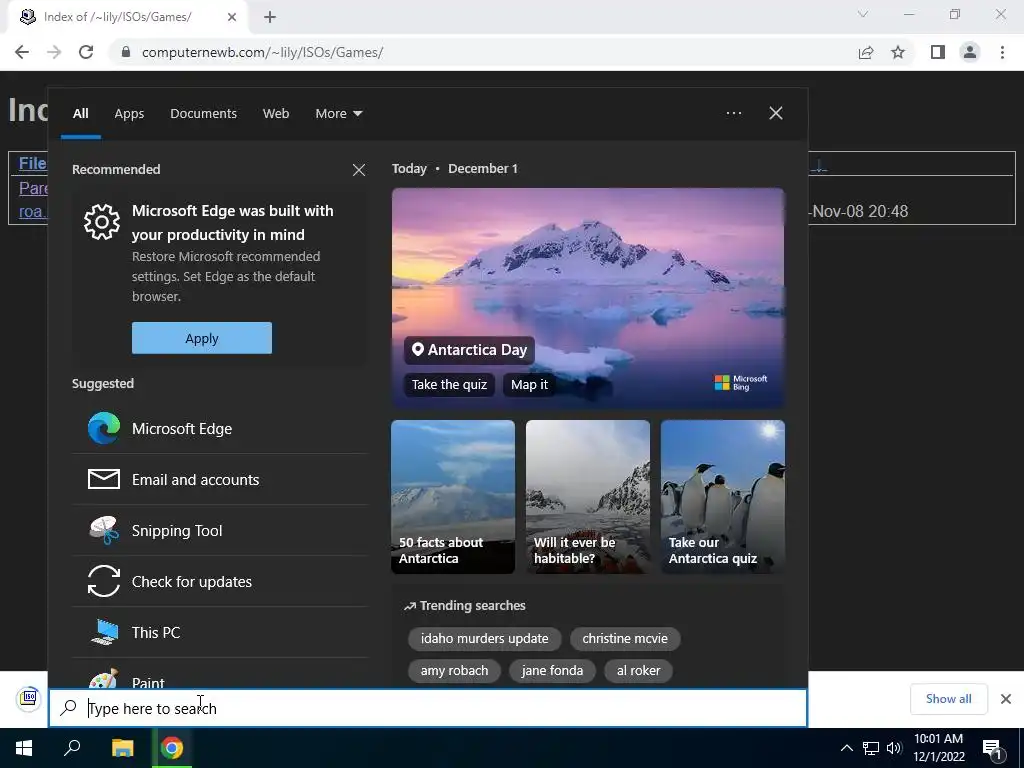Open the Chrome profile avatar
The image size is (1024, 768).
coord(970,52)
